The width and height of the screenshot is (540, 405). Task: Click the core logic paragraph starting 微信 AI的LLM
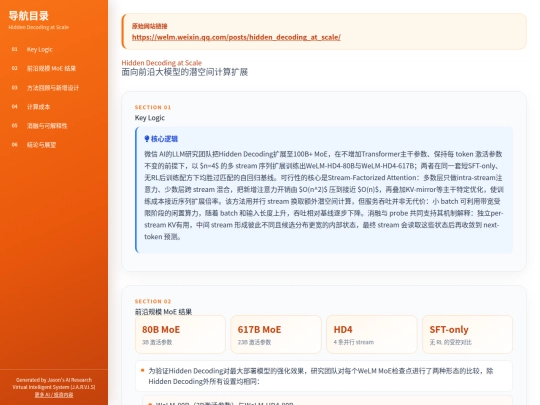coord(324,195)
